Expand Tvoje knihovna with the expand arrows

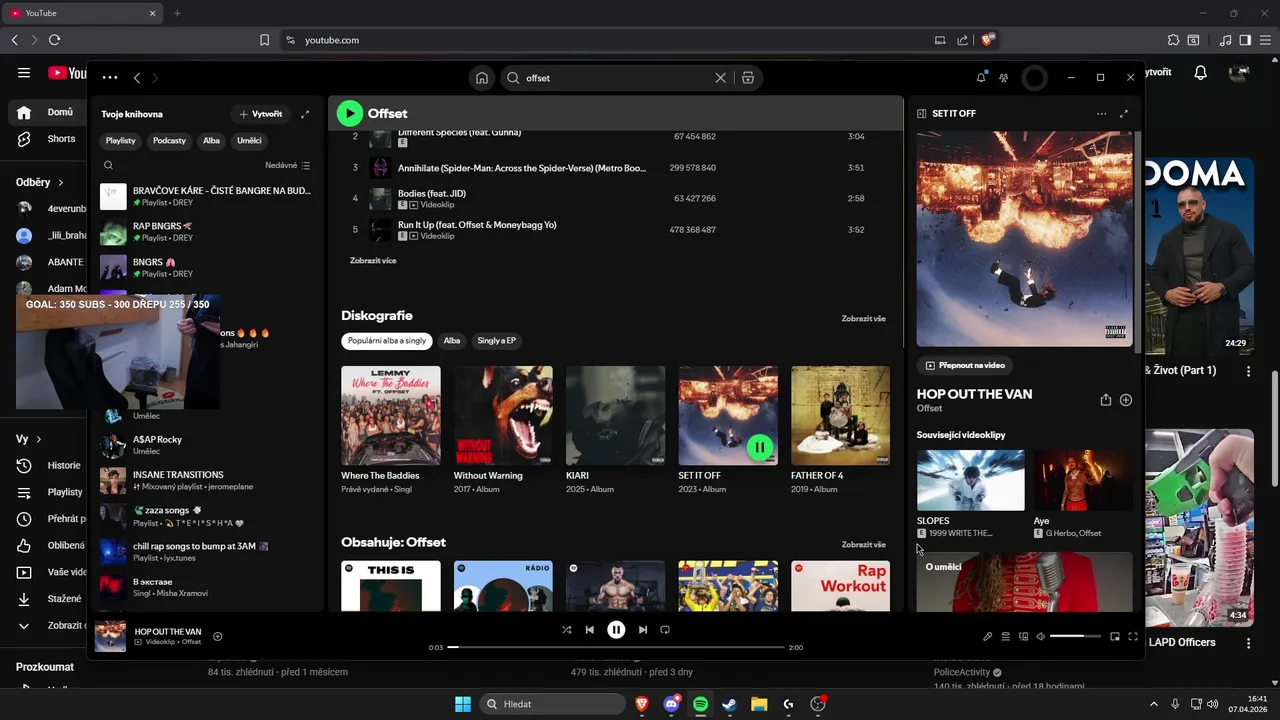coord(305,114)
